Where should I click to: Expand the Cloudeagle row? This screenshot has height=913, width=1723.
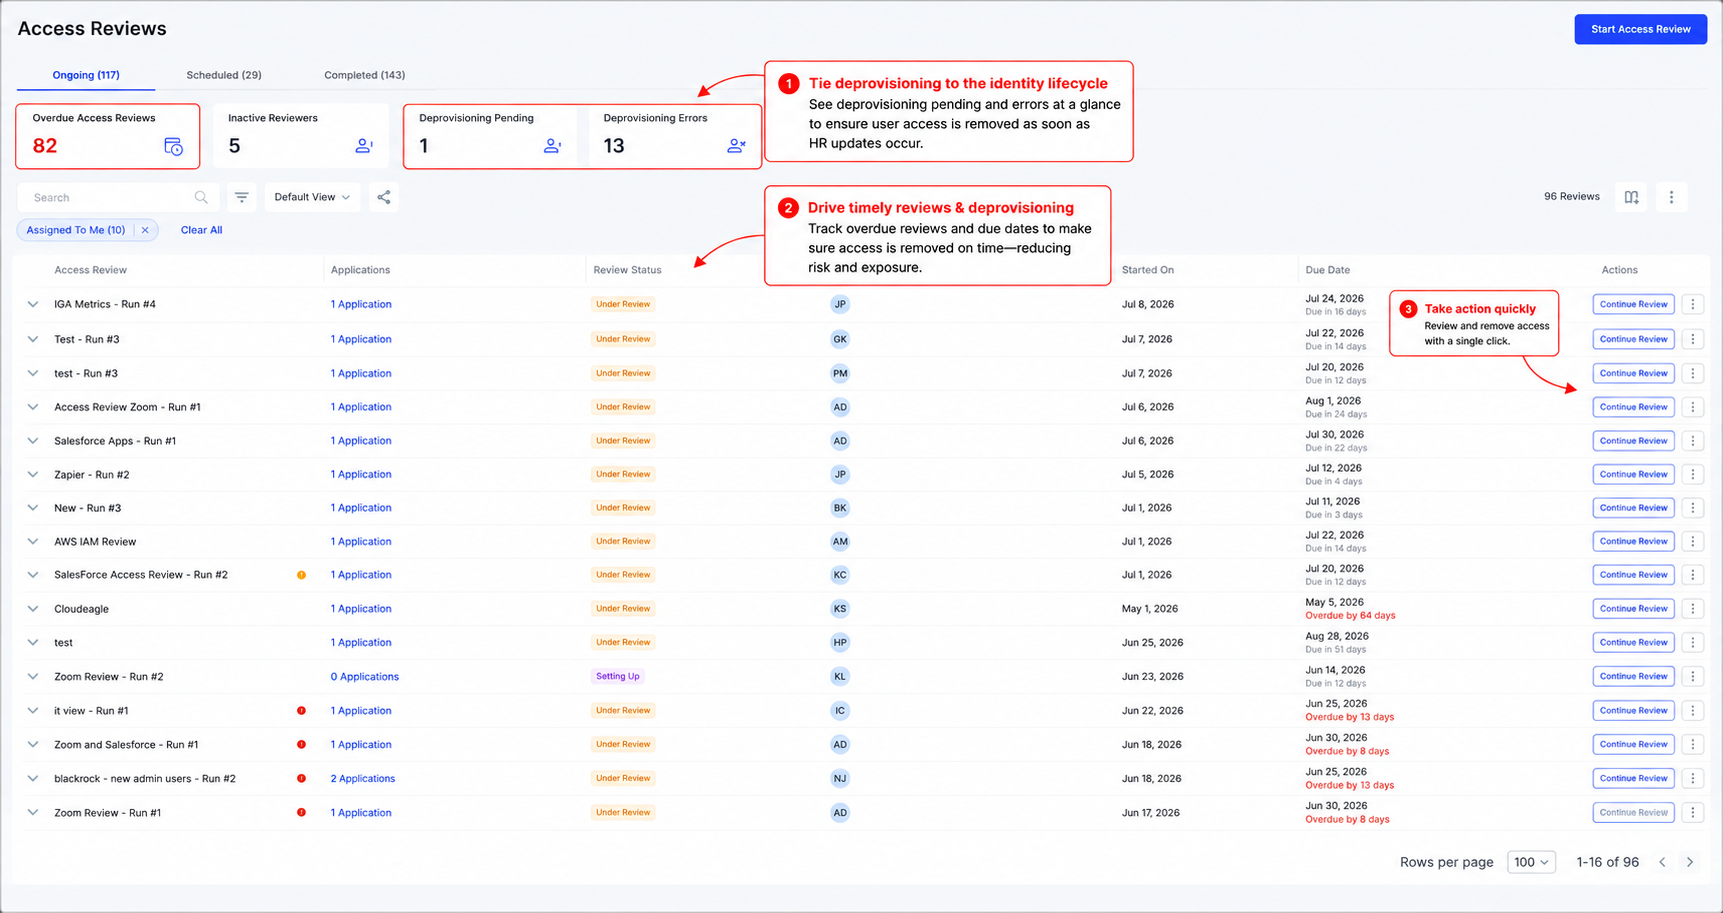coord(33,609)
